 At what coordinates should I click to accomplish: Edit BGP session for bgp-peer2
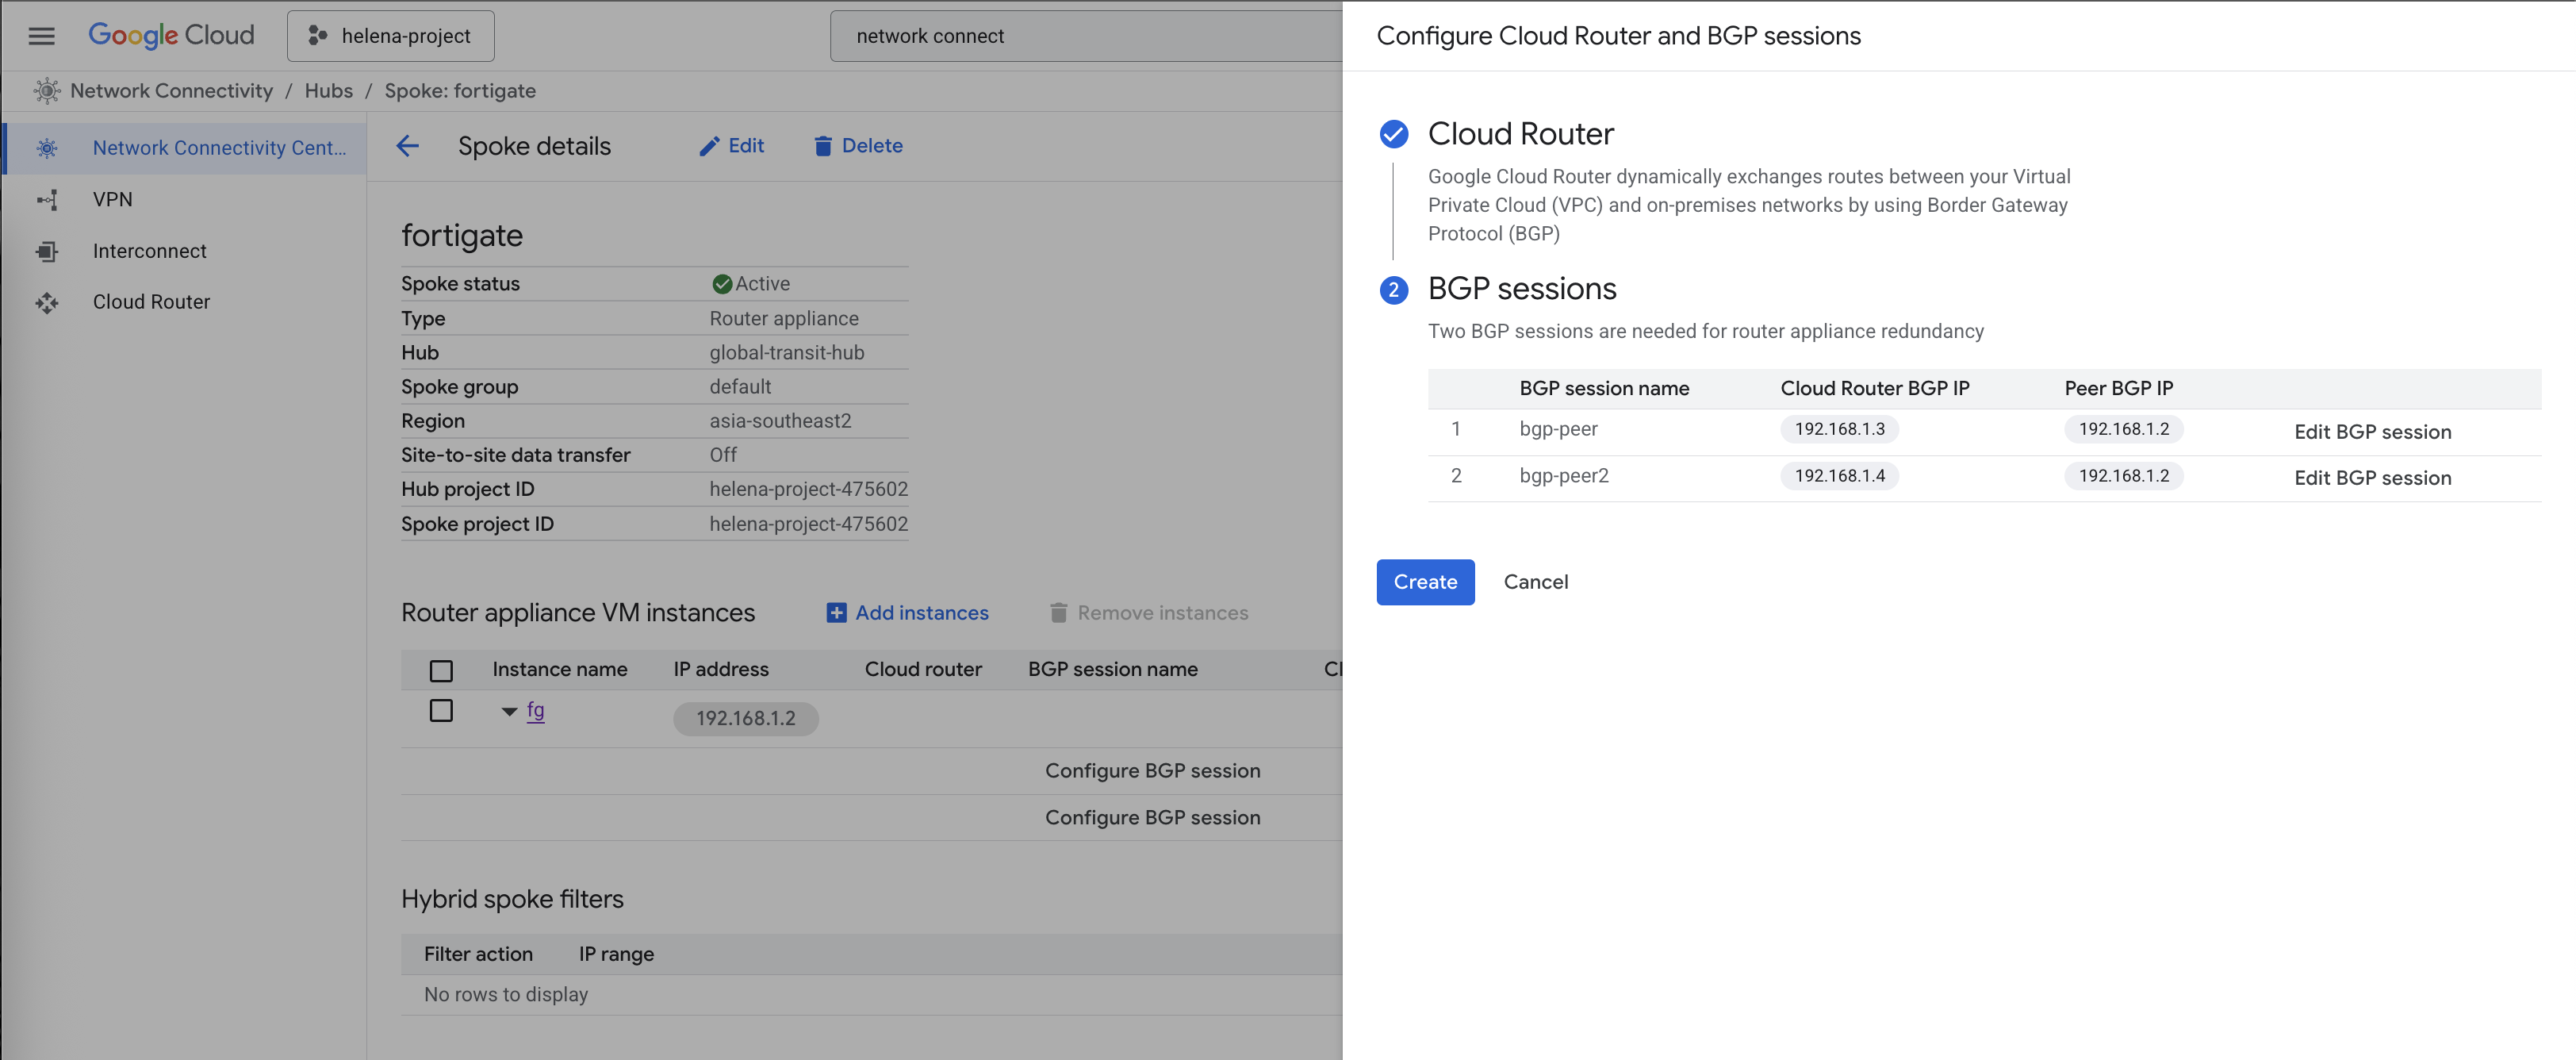click(2371, 478)
